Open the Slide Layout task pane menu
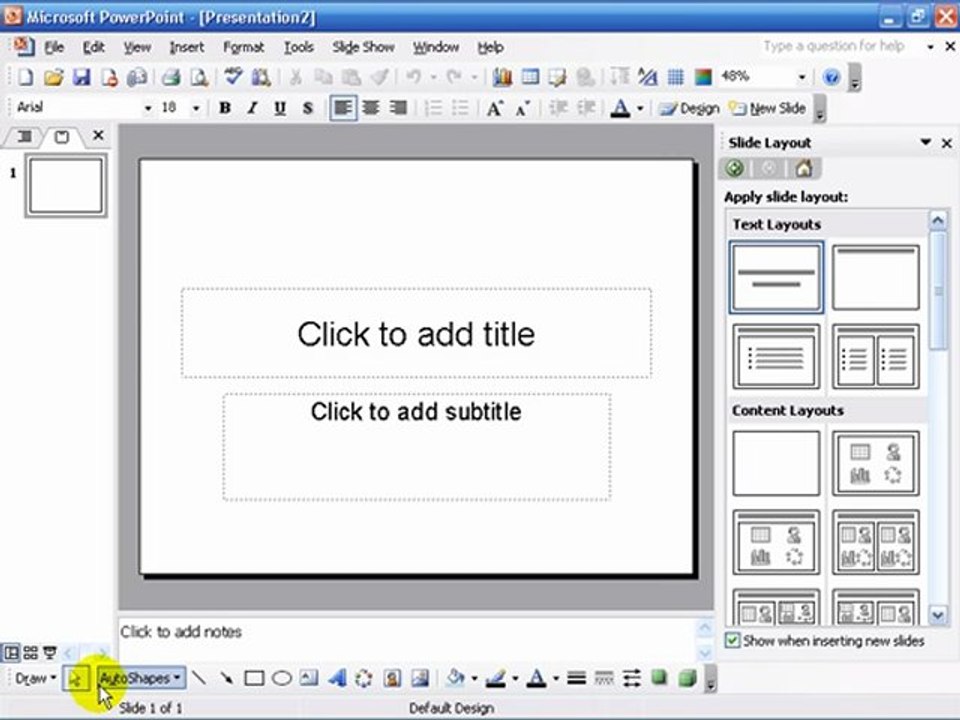 pos(925,143)
